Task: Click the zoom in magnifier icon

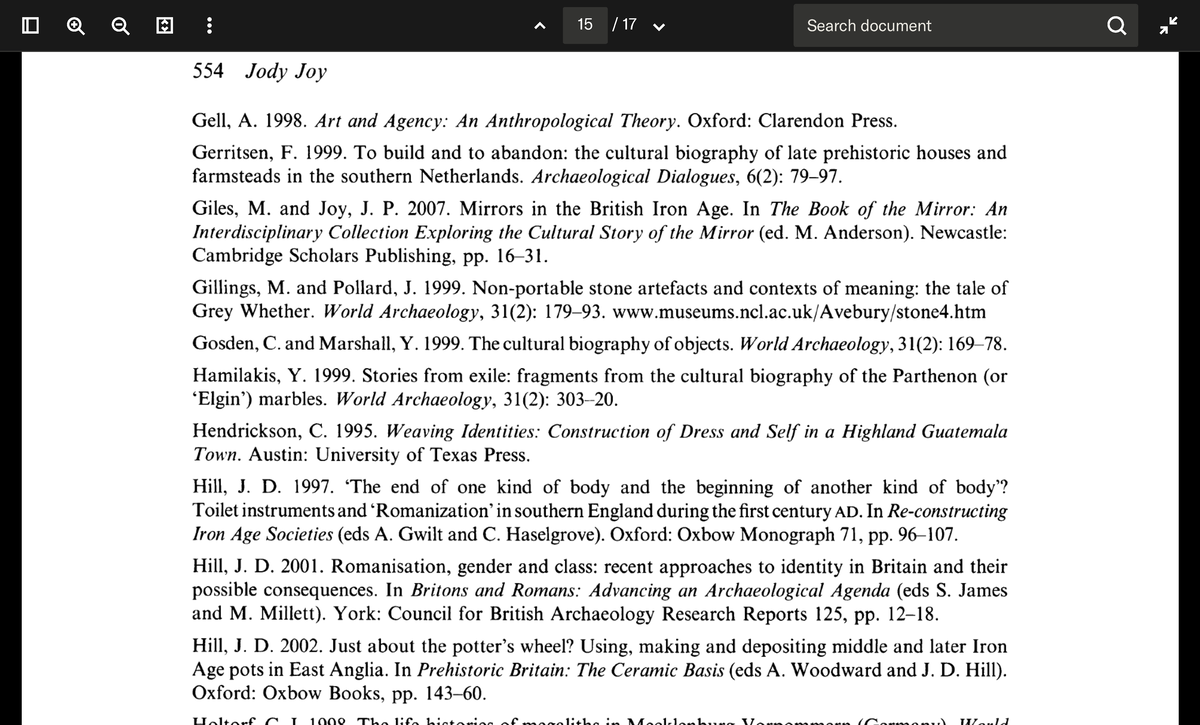Action: (x=76, y=25)
